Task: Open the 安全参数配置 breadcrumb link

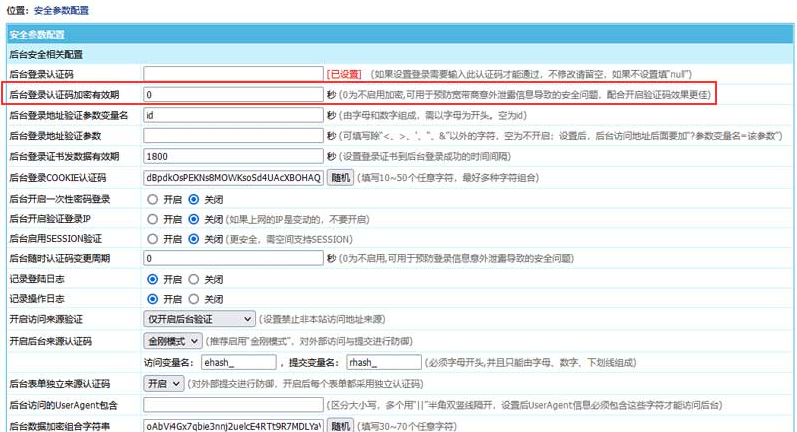Action: pyautogui.click(x=61, y=11)
